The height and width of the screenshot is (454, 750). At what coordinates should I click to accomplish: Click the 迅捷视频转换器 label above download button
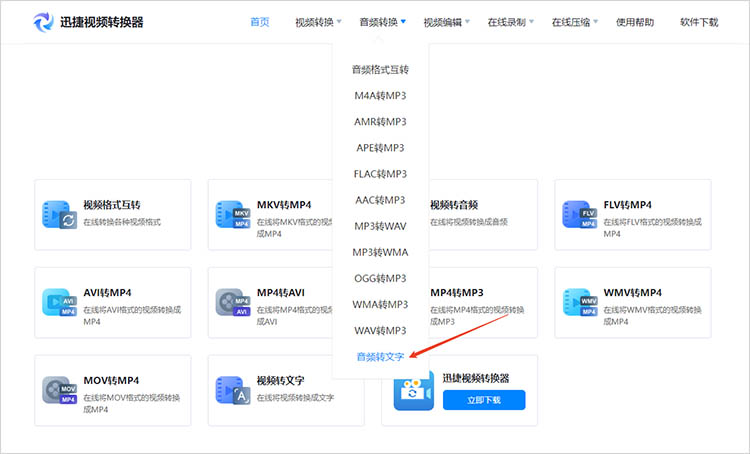point(476,378)
